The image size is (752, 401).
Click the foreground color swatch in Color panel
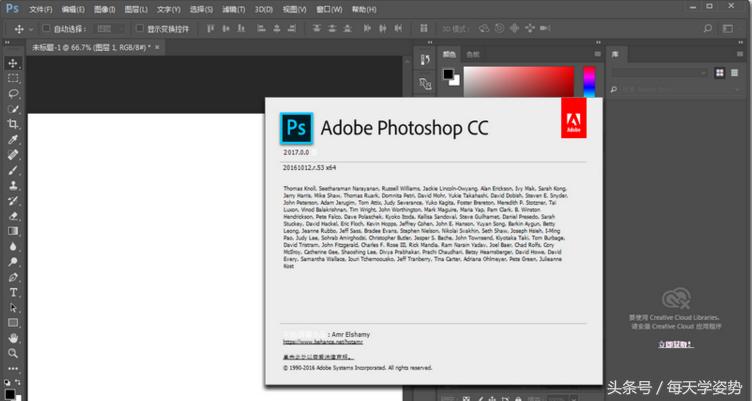(x=448, y=74)
